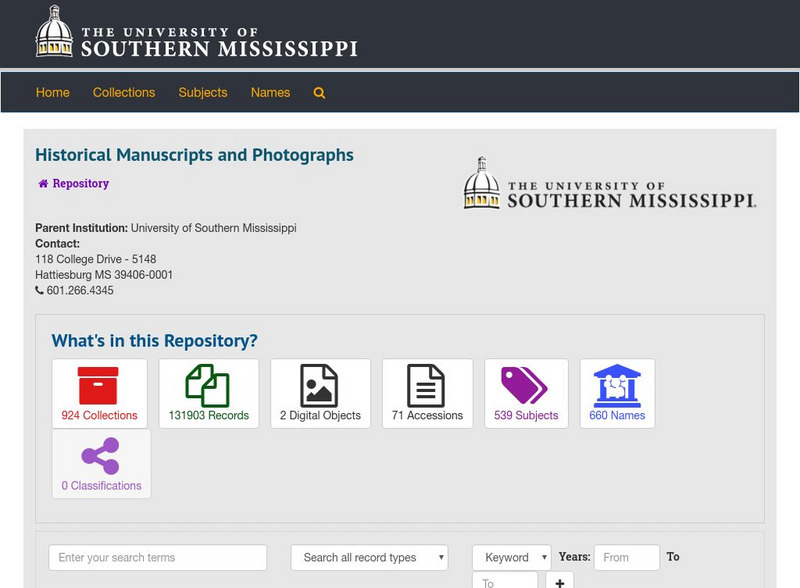Click the home icon beside Repository
The height and width of the screenshot is (588, 800).
point(43,183)
